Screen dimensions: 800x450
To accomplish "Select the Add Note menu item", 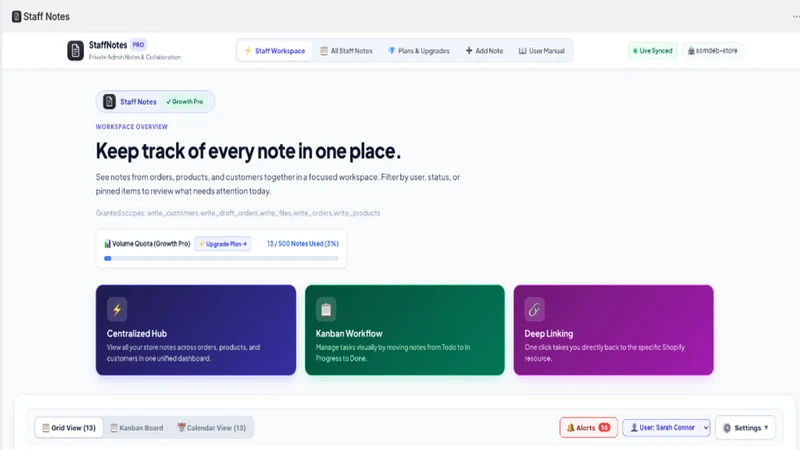I will click(x=484, y=51).
